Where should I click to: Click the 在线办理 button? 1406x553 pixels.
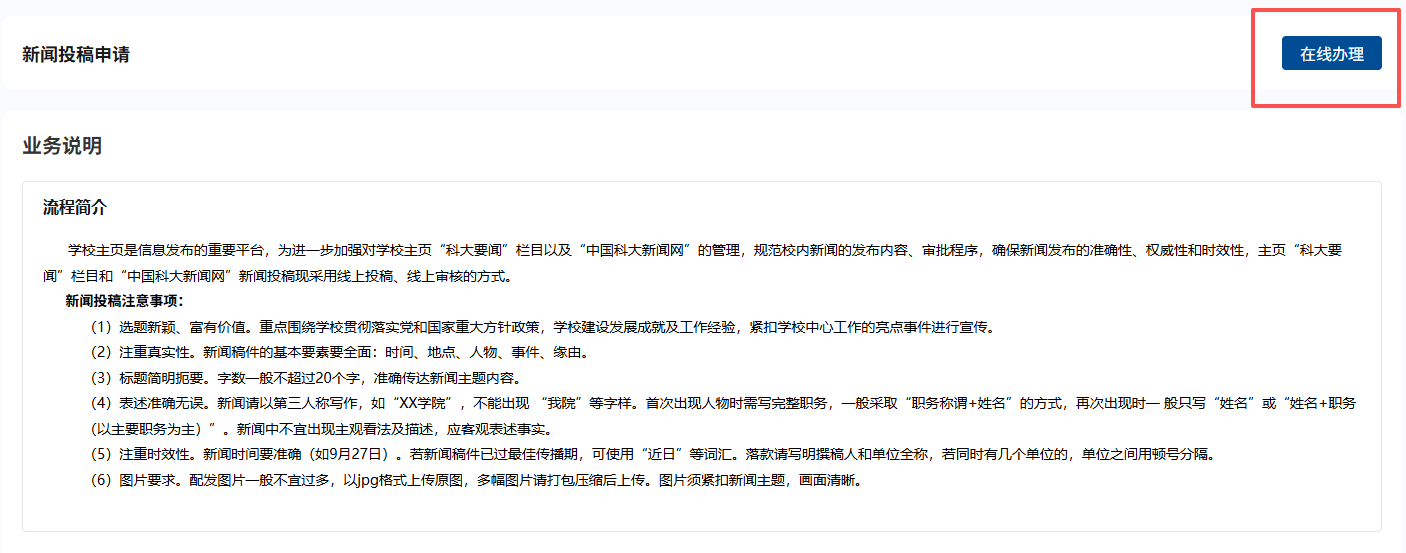(x=1331, y=54)
